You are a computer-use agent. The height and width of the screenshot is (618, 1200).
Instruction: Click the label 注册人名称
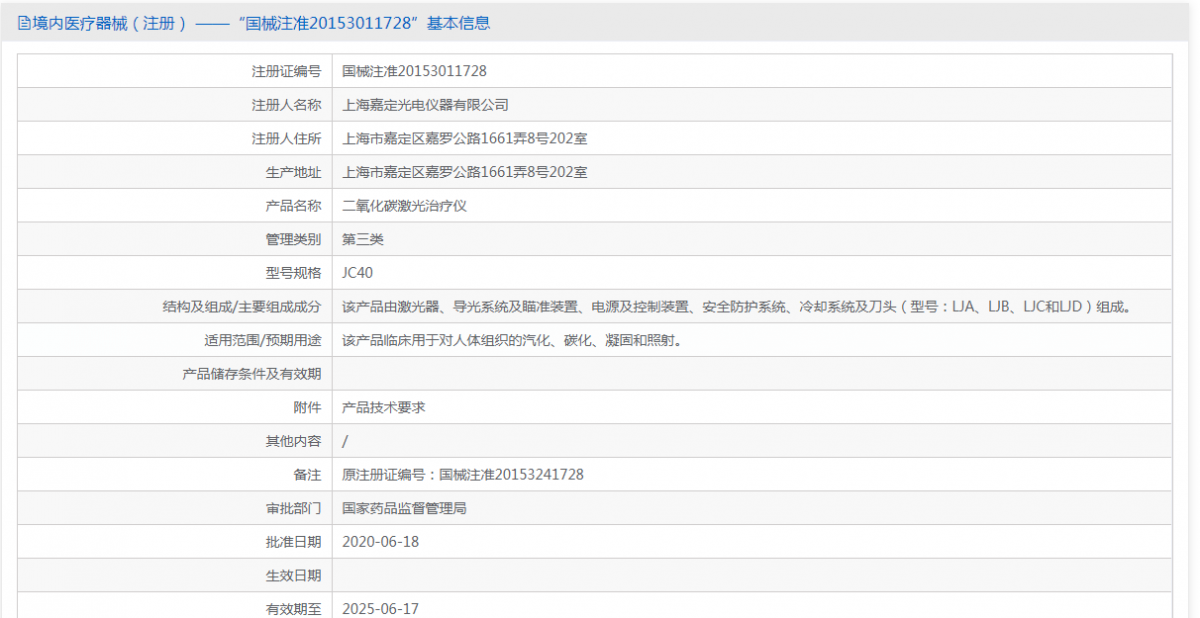286,105
